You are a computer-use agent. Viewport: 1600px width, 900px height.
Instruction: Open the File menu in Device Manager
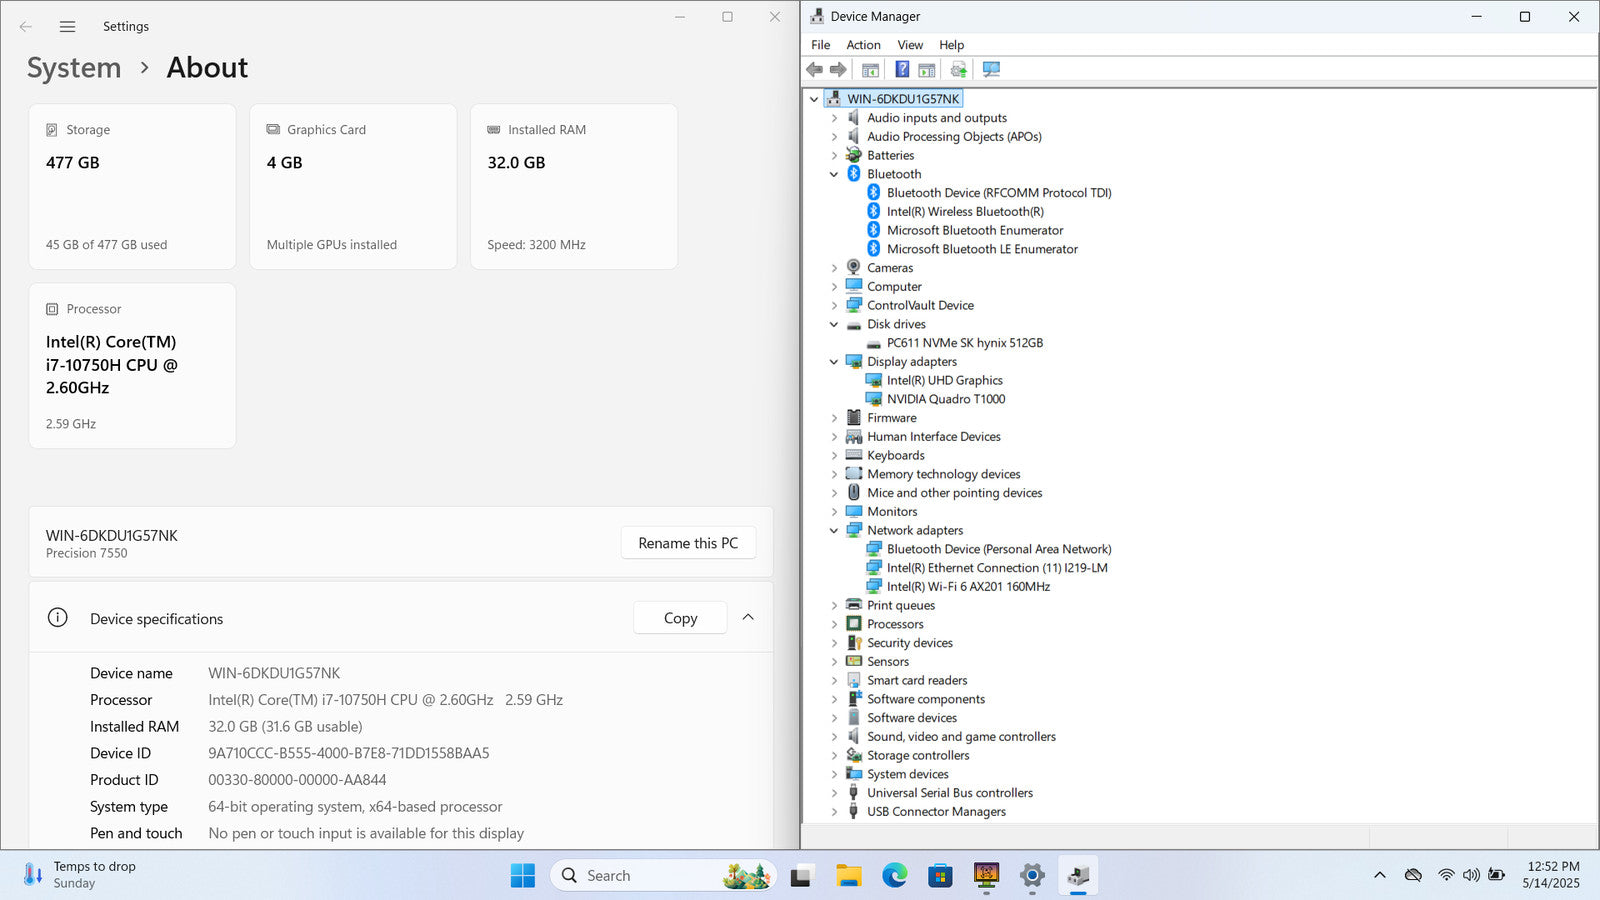point(820,45)
